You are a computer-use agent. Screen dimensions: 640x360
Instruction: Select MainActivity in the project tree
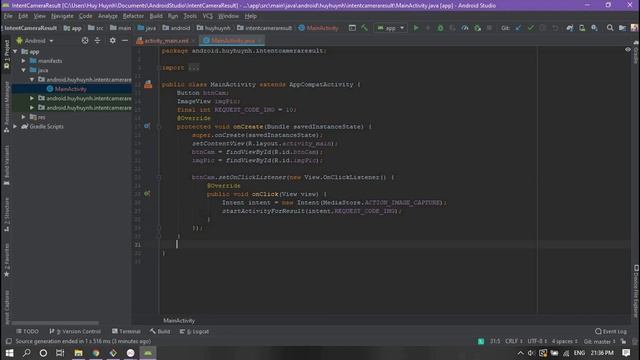coord(71,89)
